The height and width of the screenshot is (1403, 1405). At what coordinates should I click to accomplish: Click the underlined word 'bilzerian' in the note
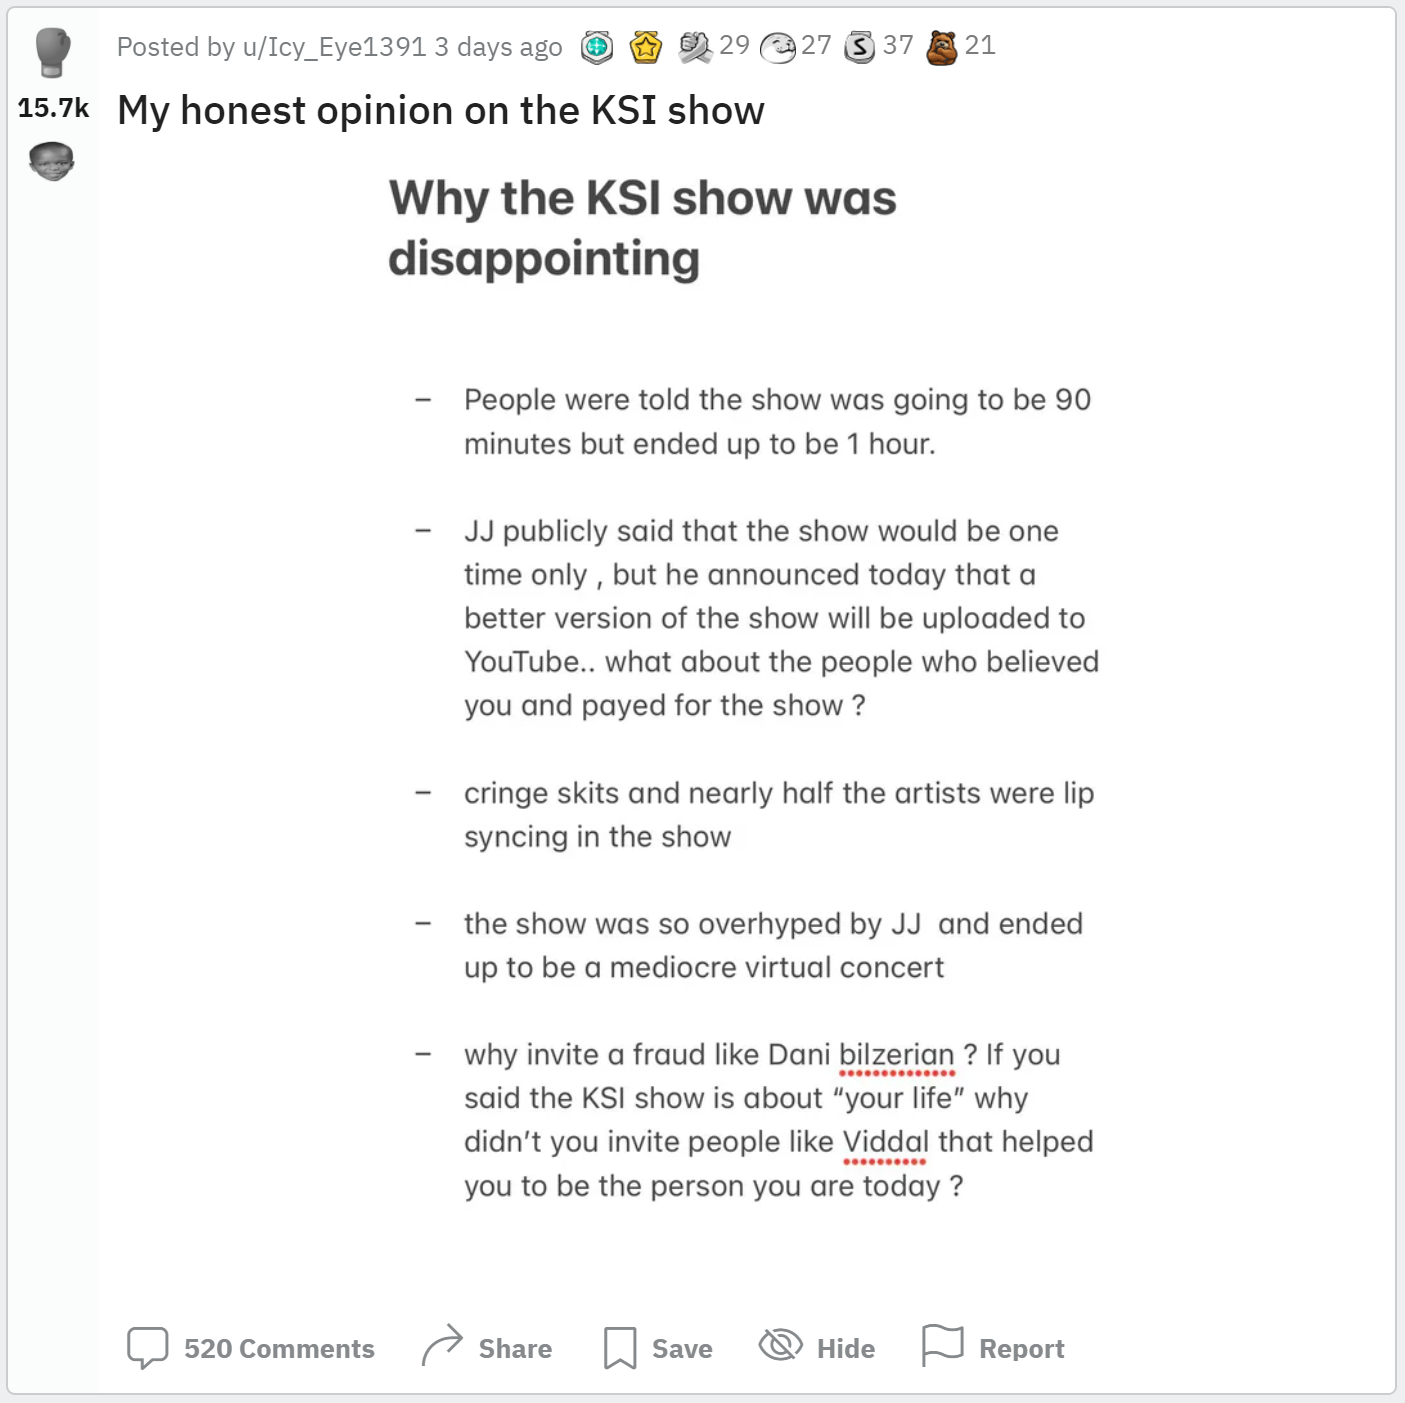click(x=896, y=1055)
